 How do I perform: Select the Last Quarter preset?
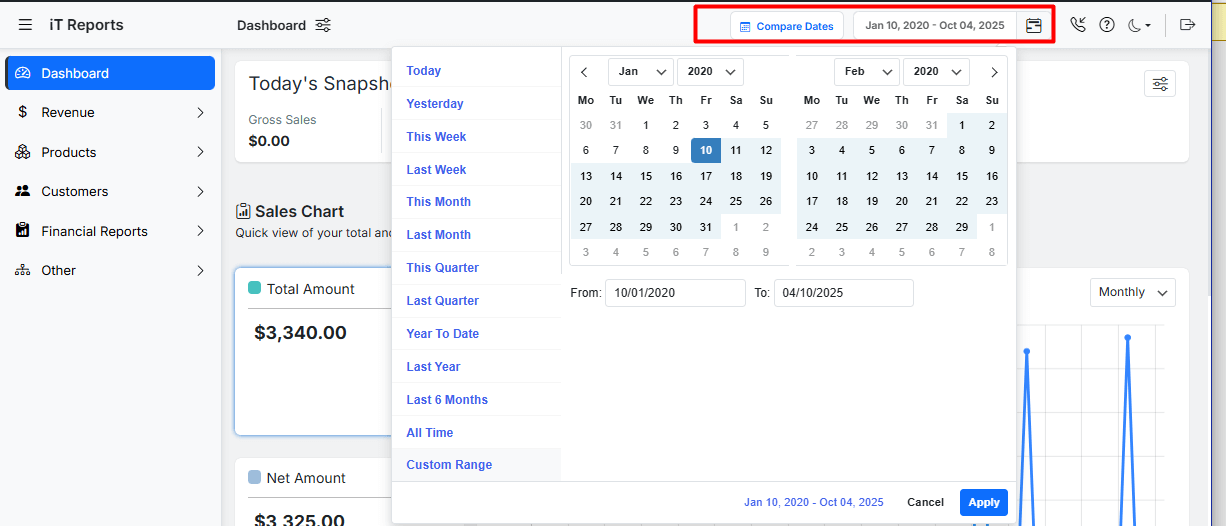(x=476, y=301)
